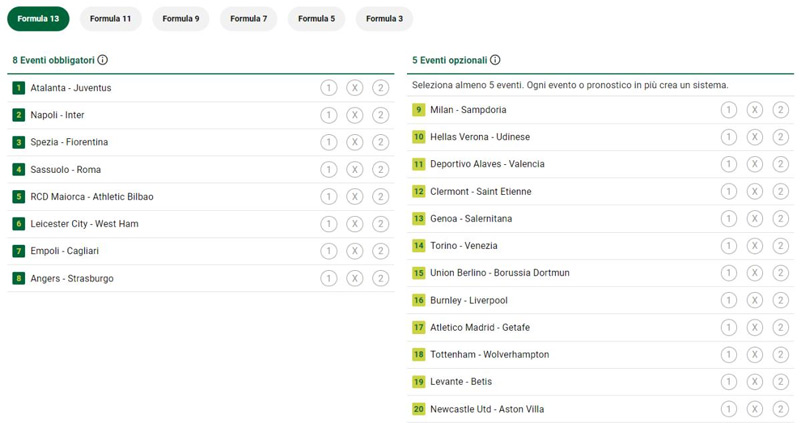This screenshot has height=423, width=800.
Task: Choose 1 for Tottenham - Wolverhampton
Action: [728, 355]
